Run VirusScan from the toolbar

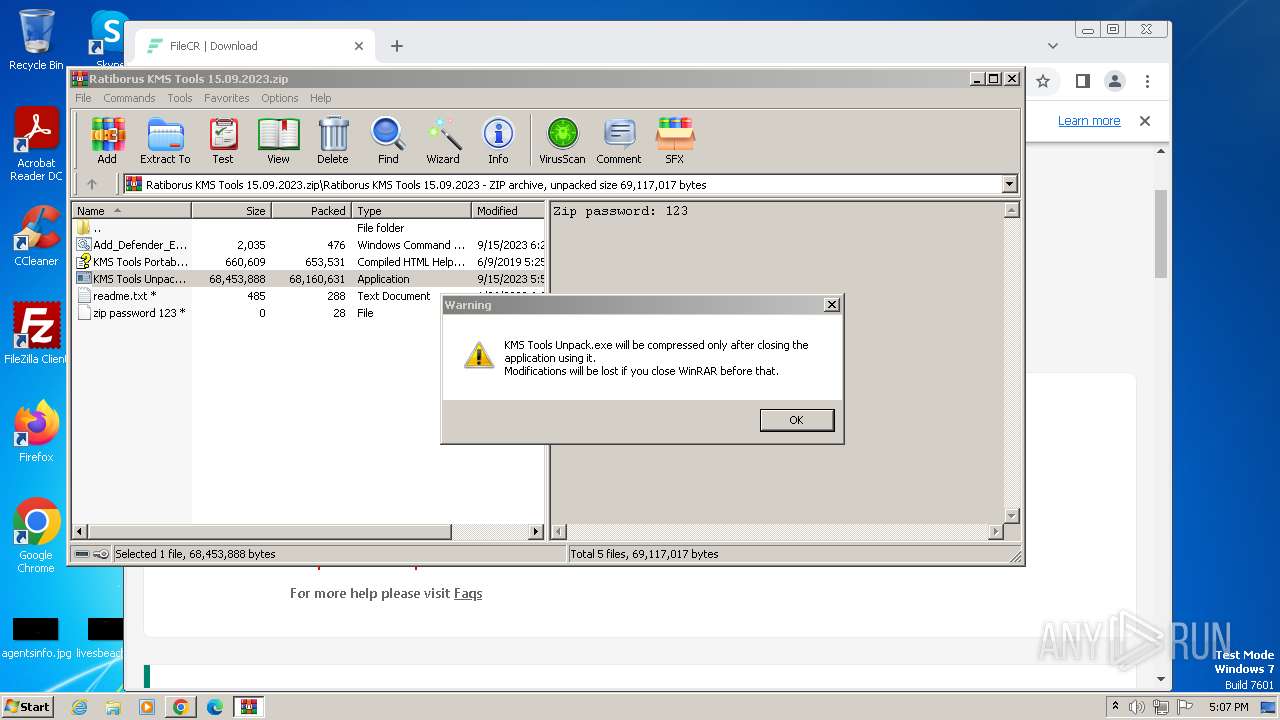coord(562,140)
